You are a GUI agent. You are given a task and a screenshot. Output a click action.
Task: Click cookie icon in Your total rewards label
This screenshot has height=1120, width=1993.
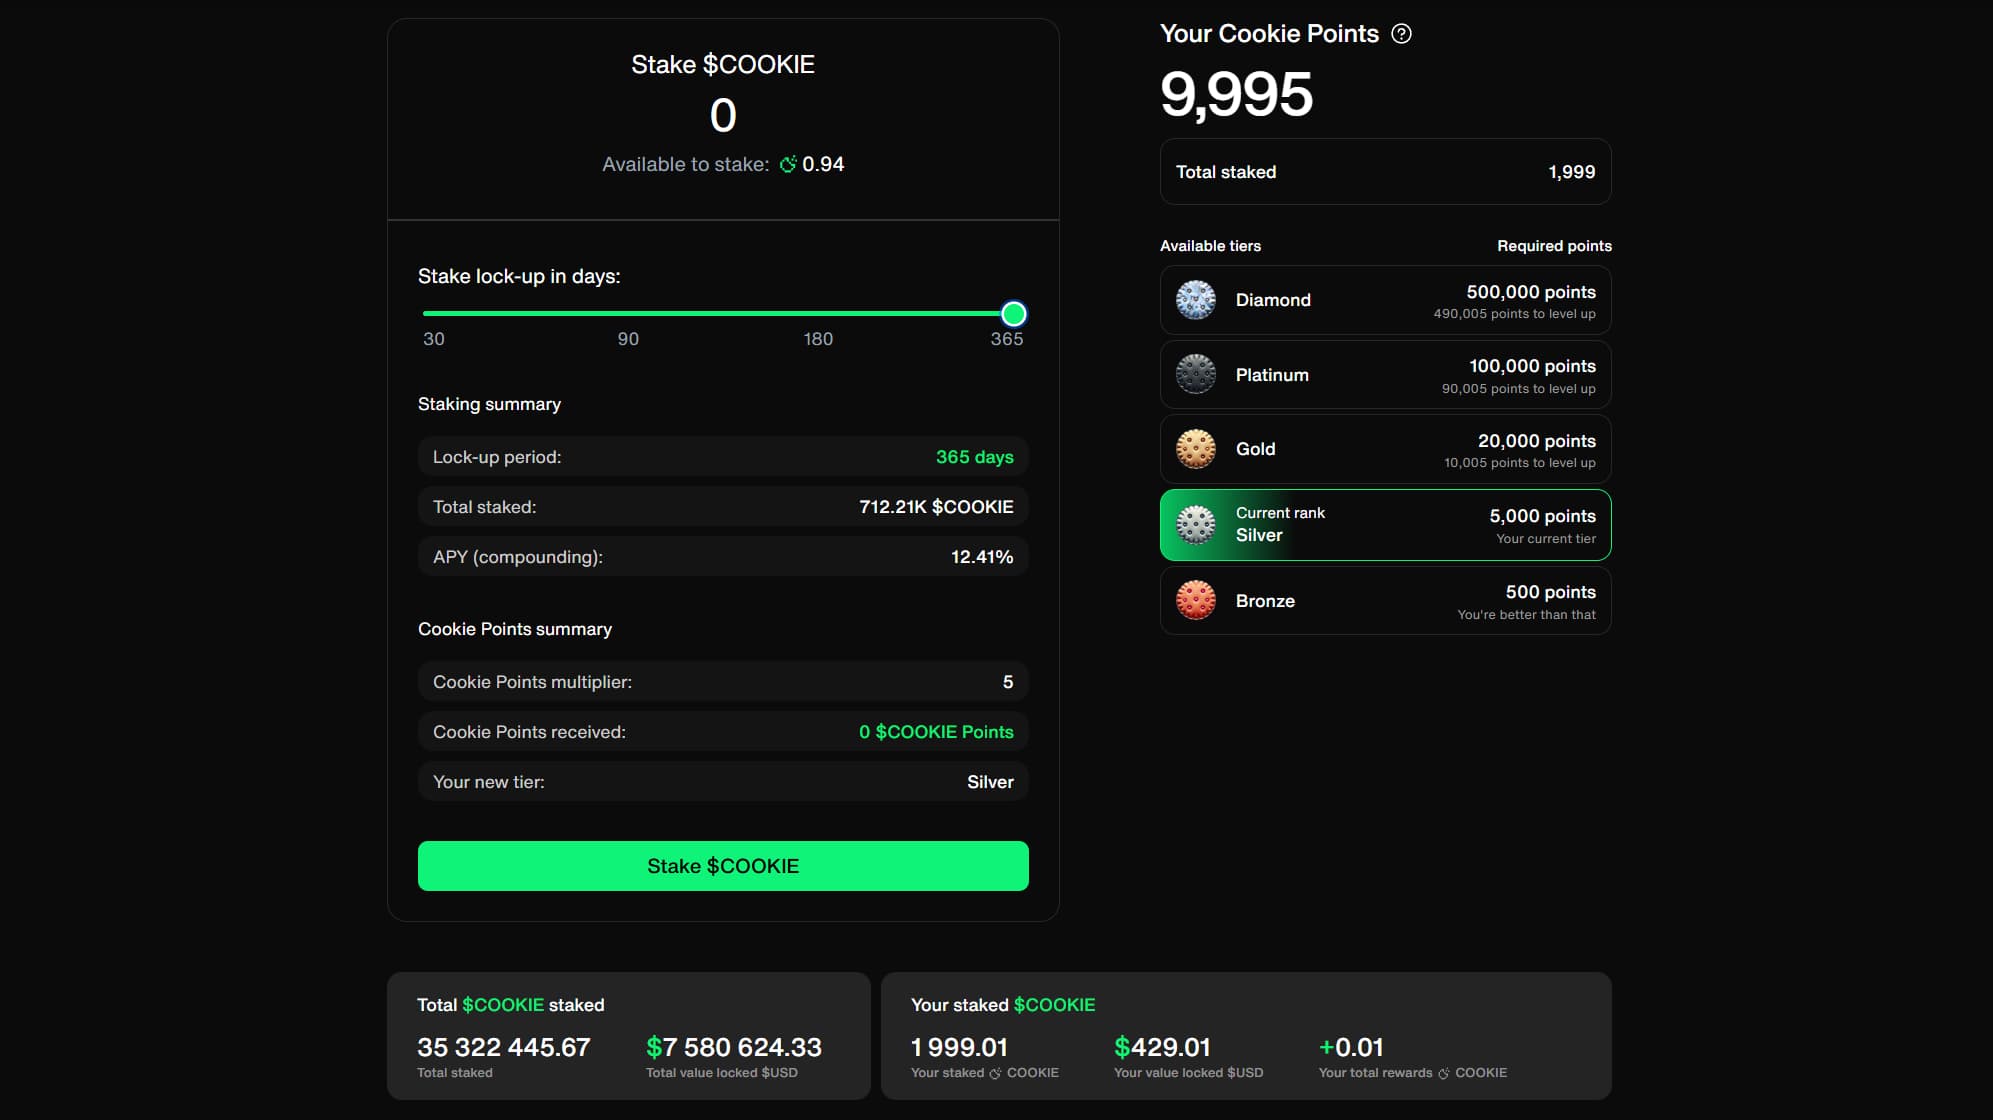point(1443,1073)
